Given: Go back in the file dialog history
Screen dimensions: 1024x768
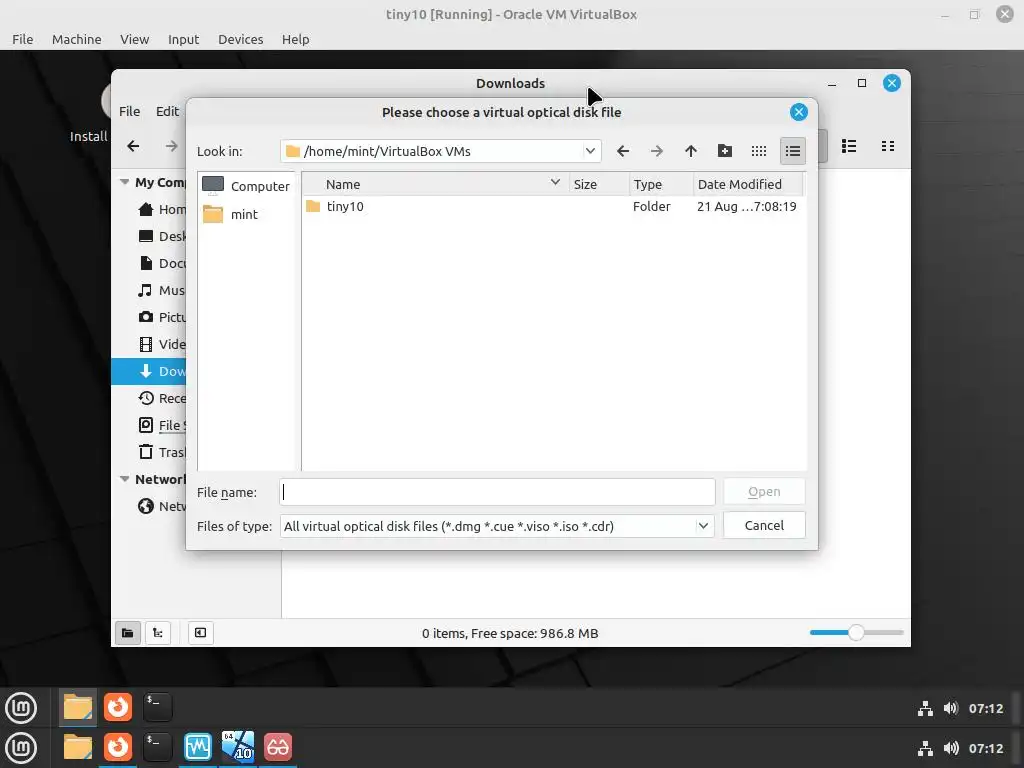Looking at the screenshot, I should point(623,152).
